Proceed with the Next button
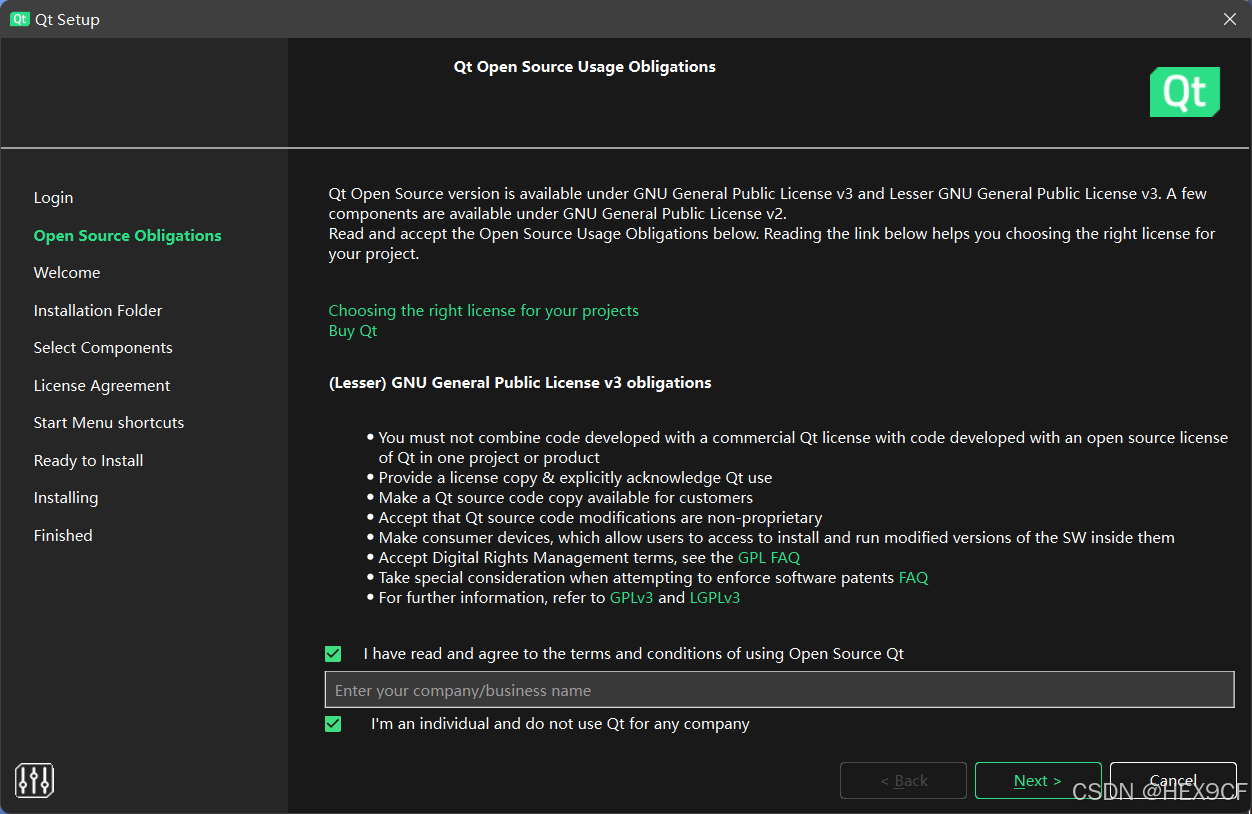The width and height of the screenshot is (1252, 814). click(1037, 781)
